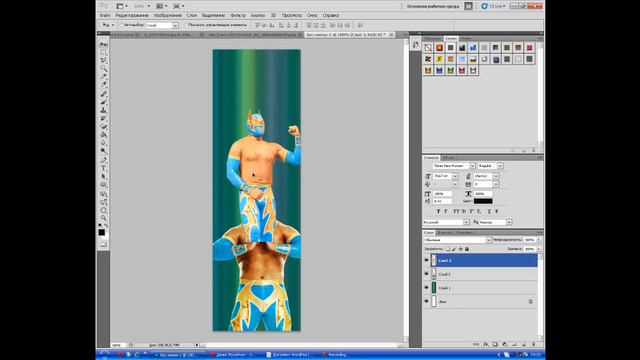Toggle lock layer position
The height and width of the screenshot is (360, 640).
coord(460,249)
